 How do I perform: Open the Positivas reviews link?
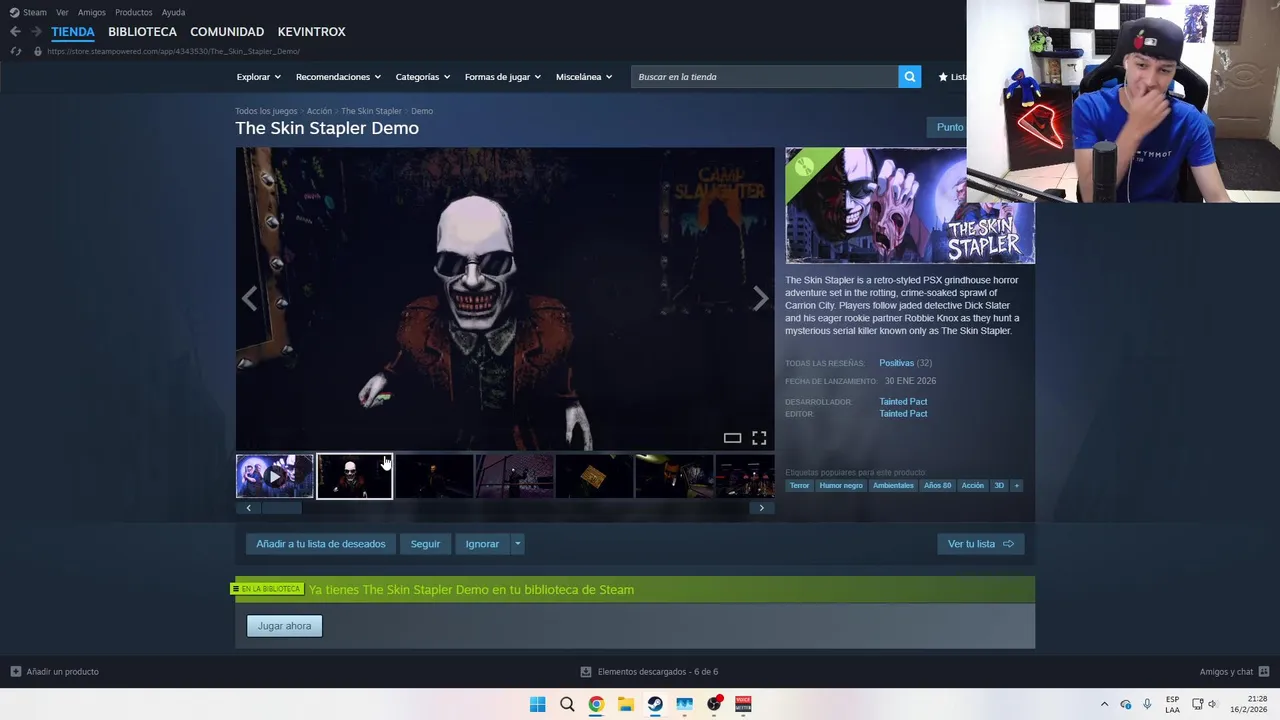[x=896, y=363]
